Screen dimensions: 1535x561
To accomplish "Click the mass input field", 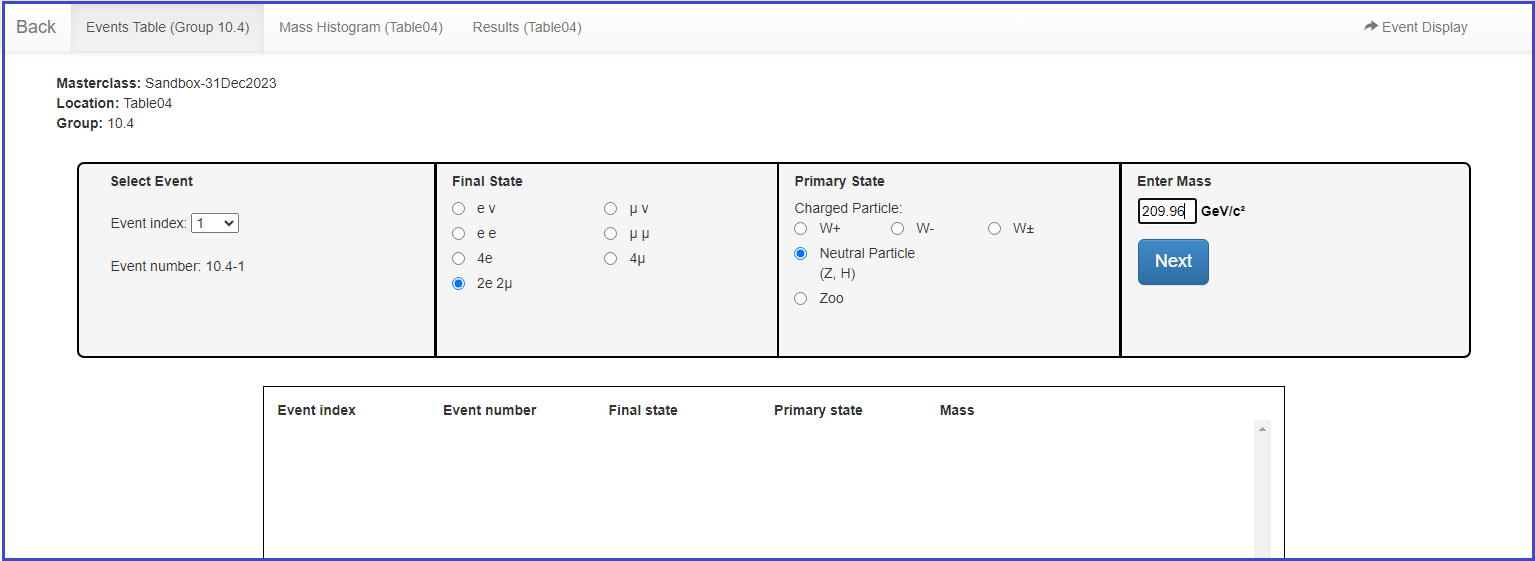I will tap(1166, 211).
